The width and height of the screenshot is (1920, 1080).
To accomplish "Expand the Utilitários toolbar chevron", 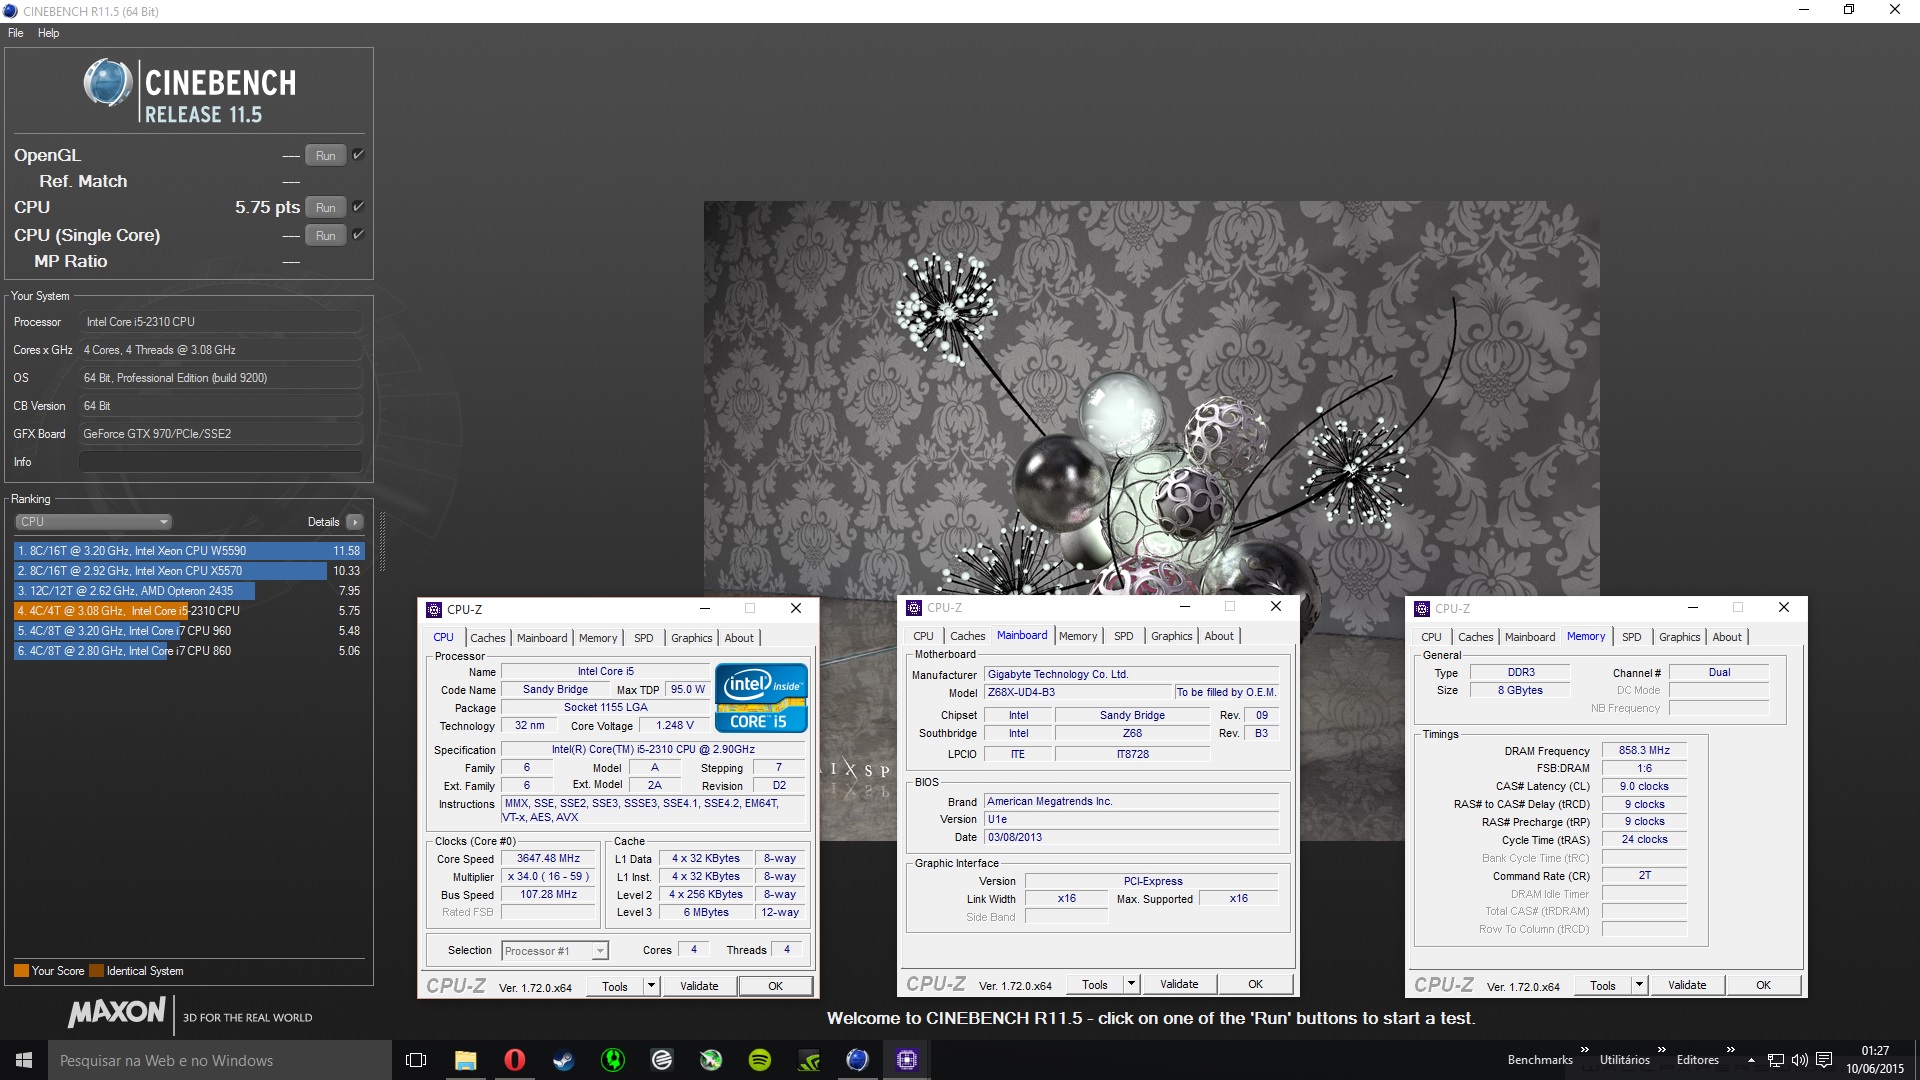I will (x=1661, y=1050).
